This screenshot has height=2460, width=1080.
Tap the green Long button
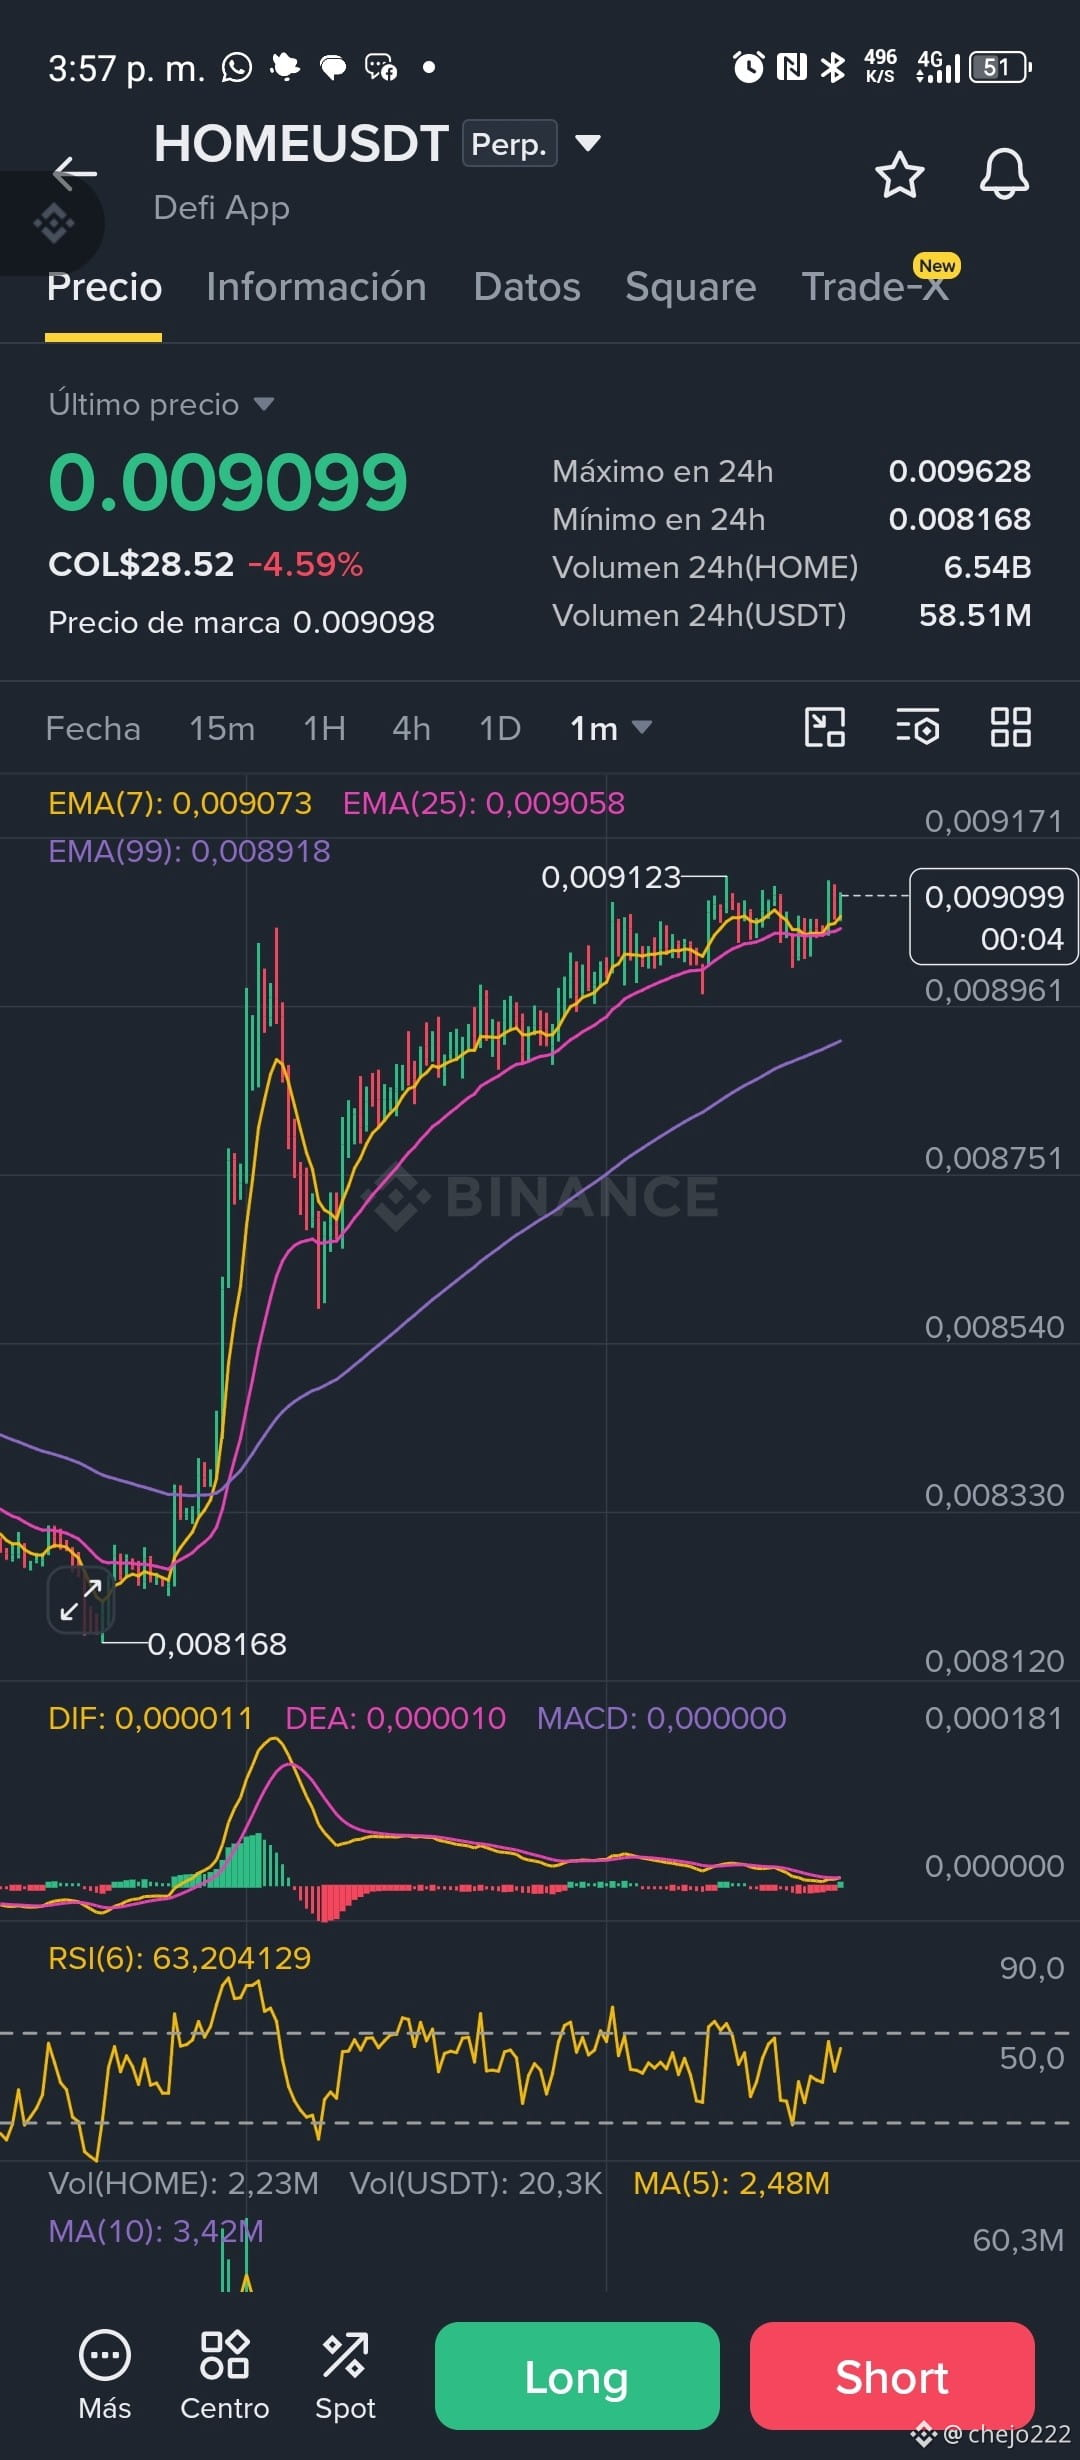pos(577,2376)
